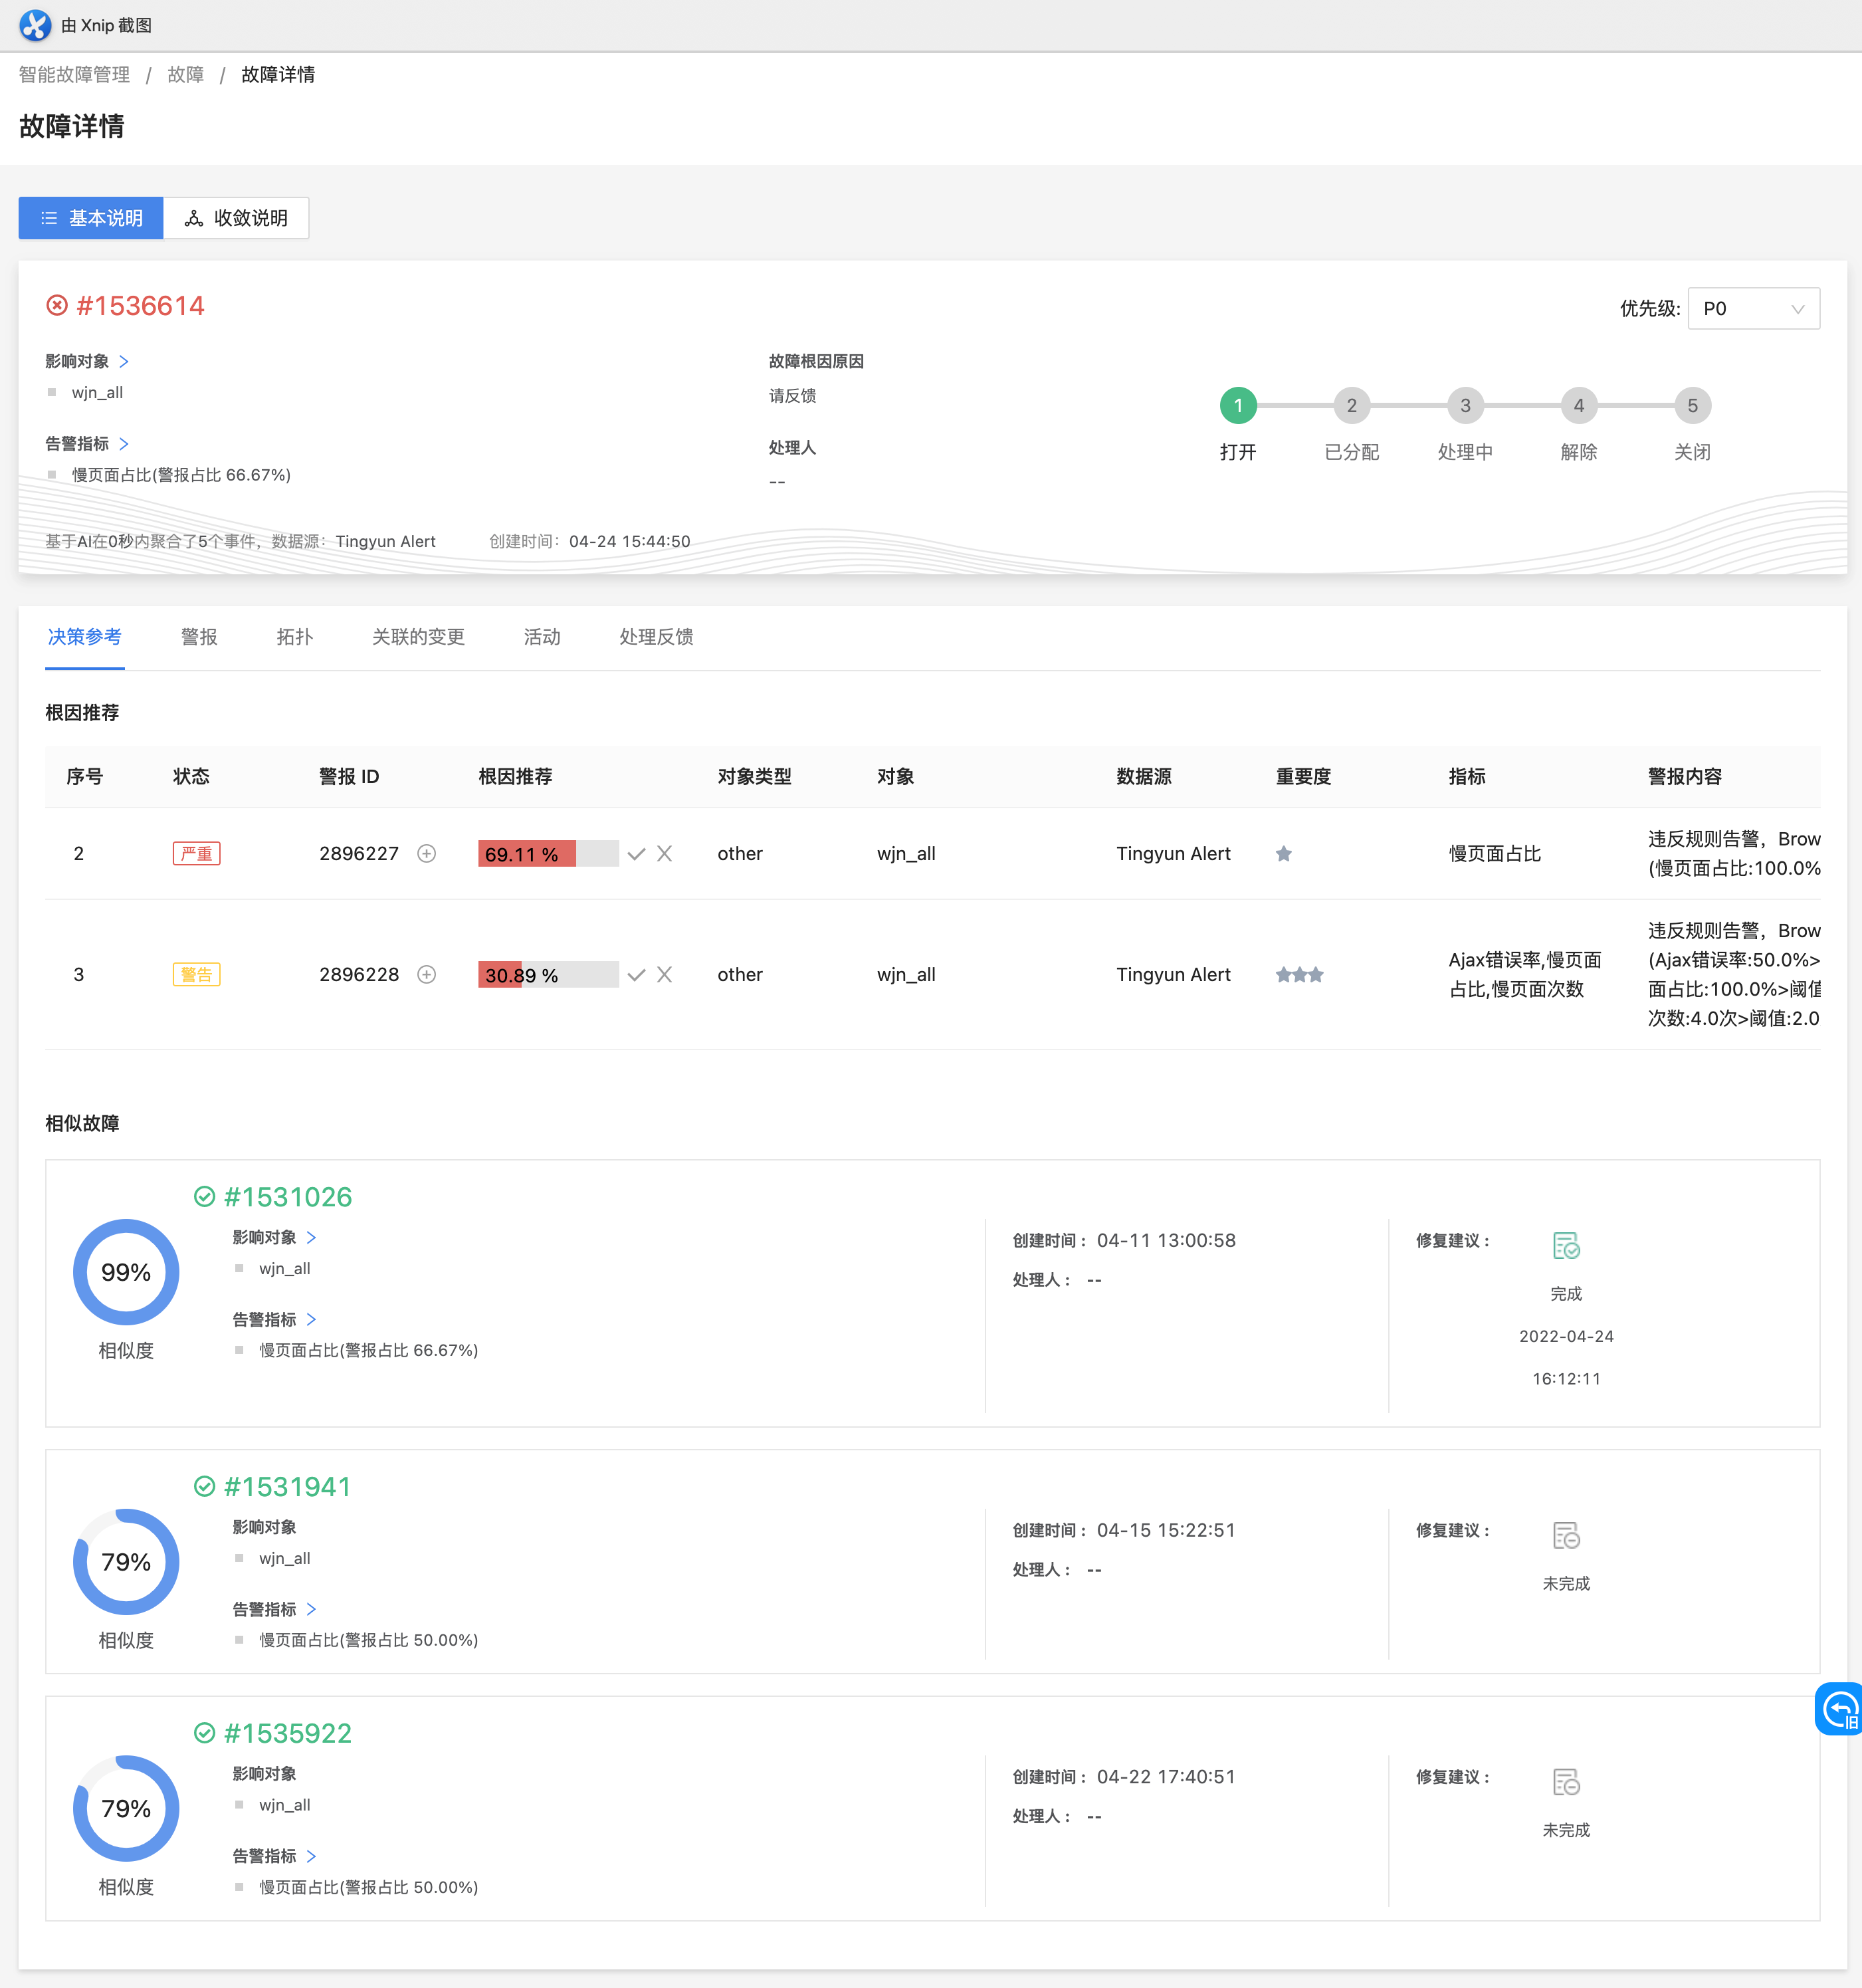Open the 警报 tab
The image size is (1862, 1988).
tap(199, 637)
